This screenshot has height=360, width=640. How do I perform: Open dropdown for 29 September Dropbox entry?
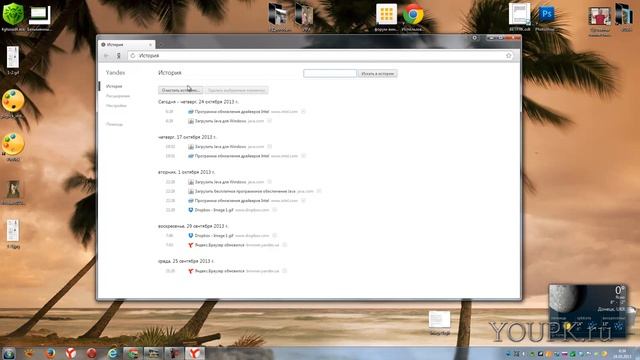[x=275, y=236]
